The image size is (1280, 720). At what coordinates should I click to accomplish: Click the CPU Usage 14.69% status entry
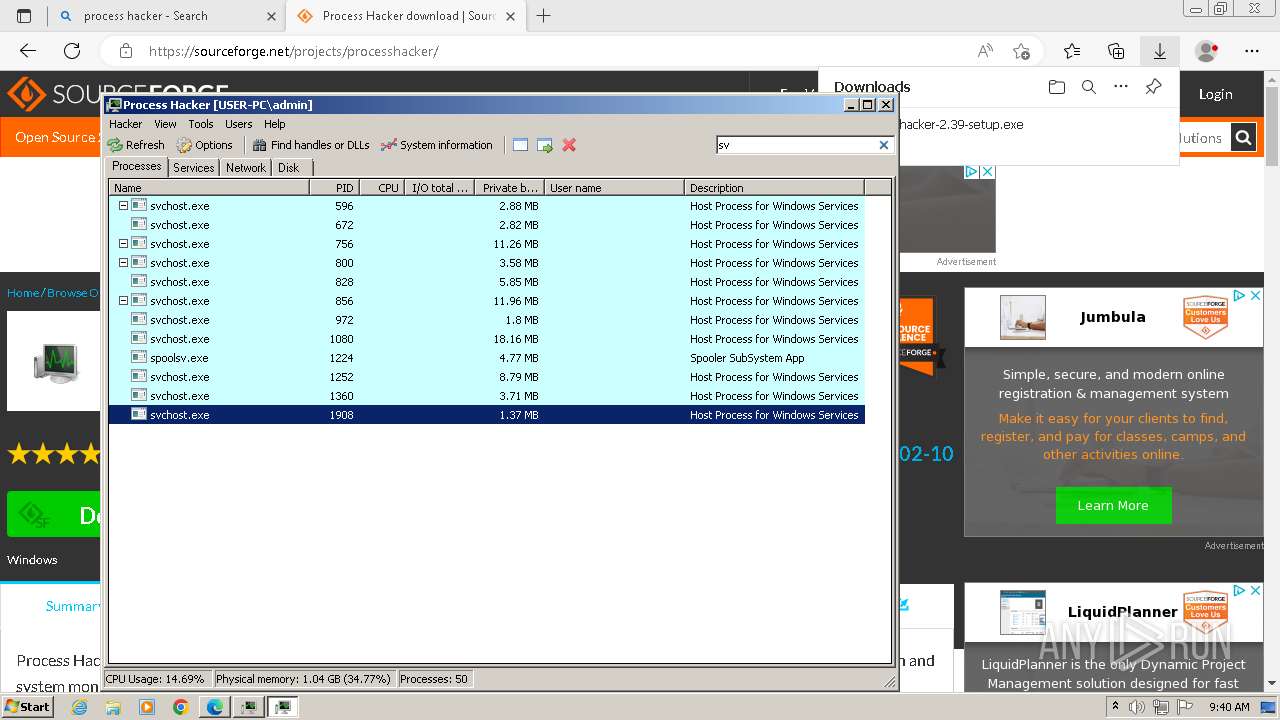[x=157, y=679]
